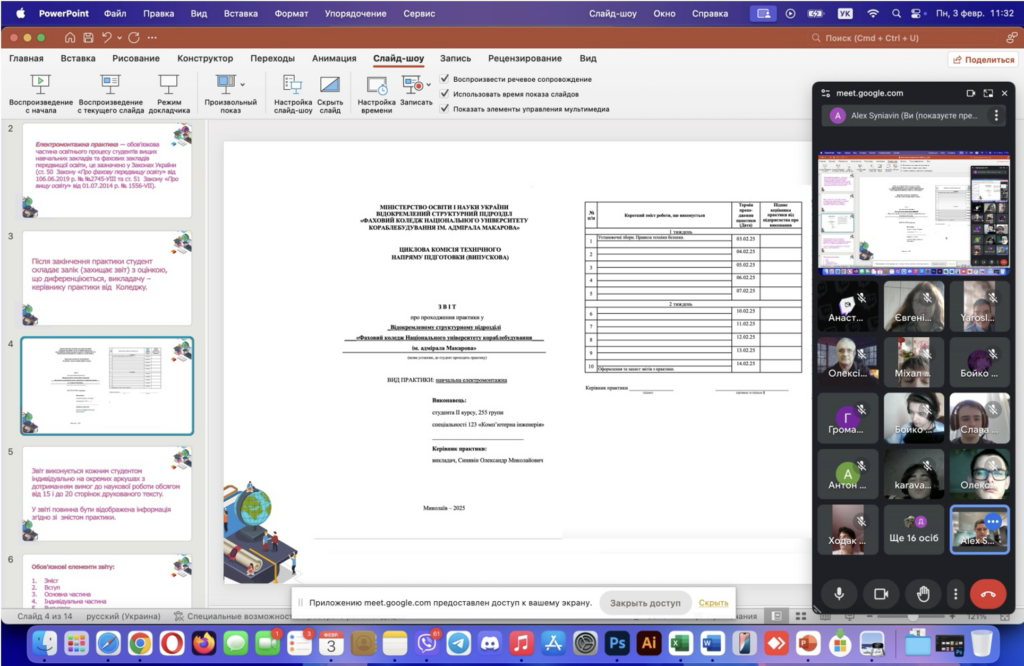The width and height of the screenshot is (1024, 666).
Task: Click the Произвольный показ custom show icon
Action: 226,84
